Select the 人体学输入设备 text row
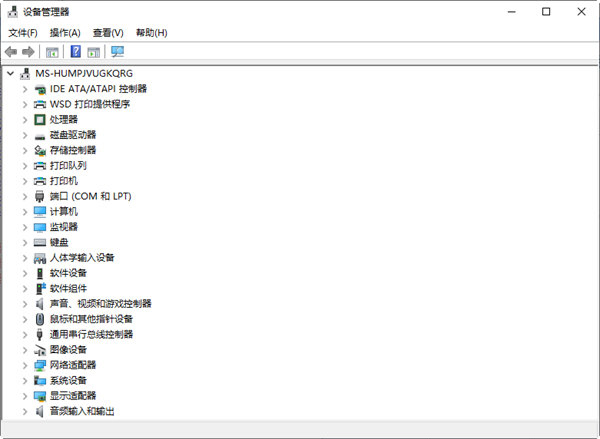This screenshot has height=439, width=600. point(82,258)
